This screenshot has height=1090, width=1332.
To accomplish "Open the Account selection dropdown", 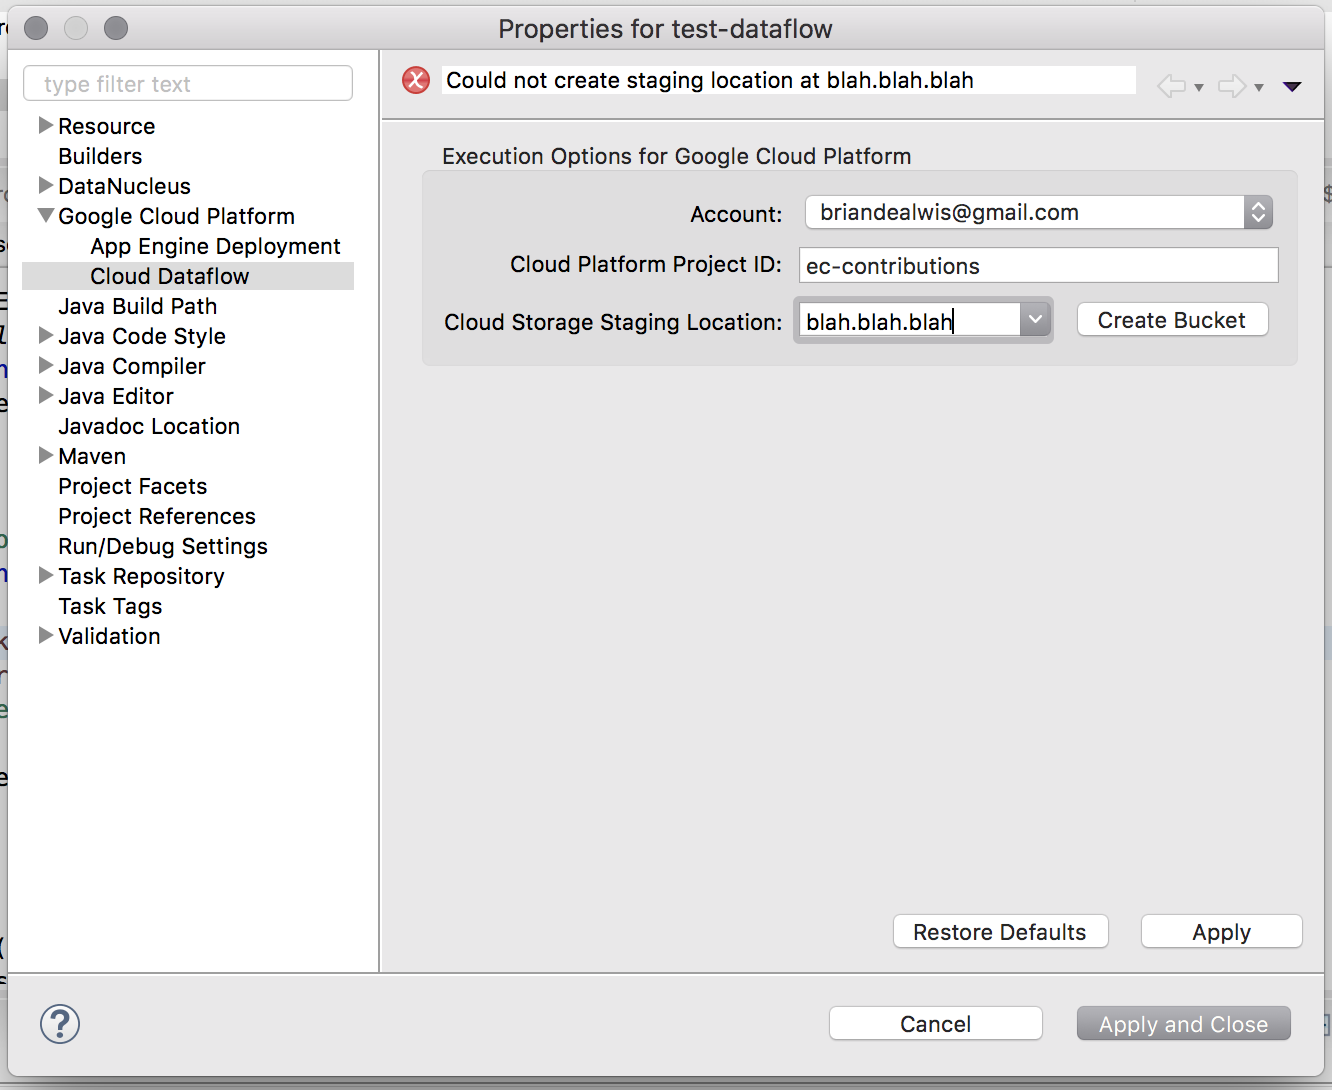I will [x=1258, y=212].
